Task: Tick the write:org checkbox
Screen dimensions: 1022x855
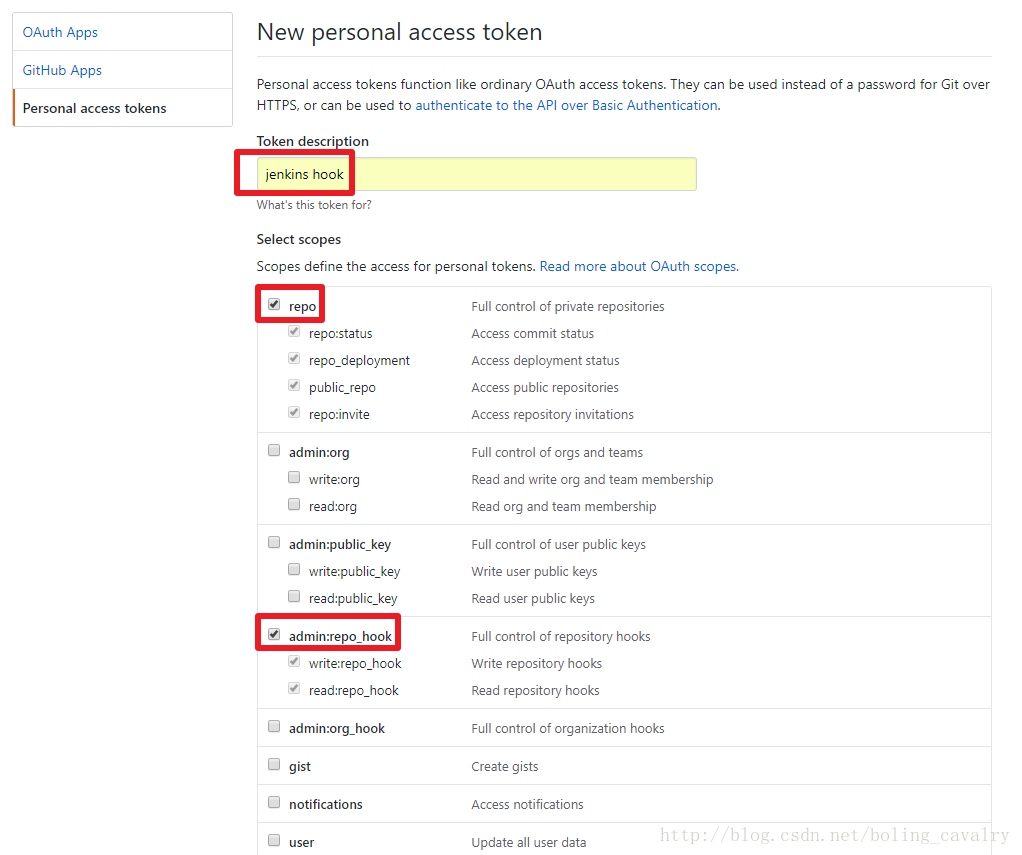Action: pos(294,477)
